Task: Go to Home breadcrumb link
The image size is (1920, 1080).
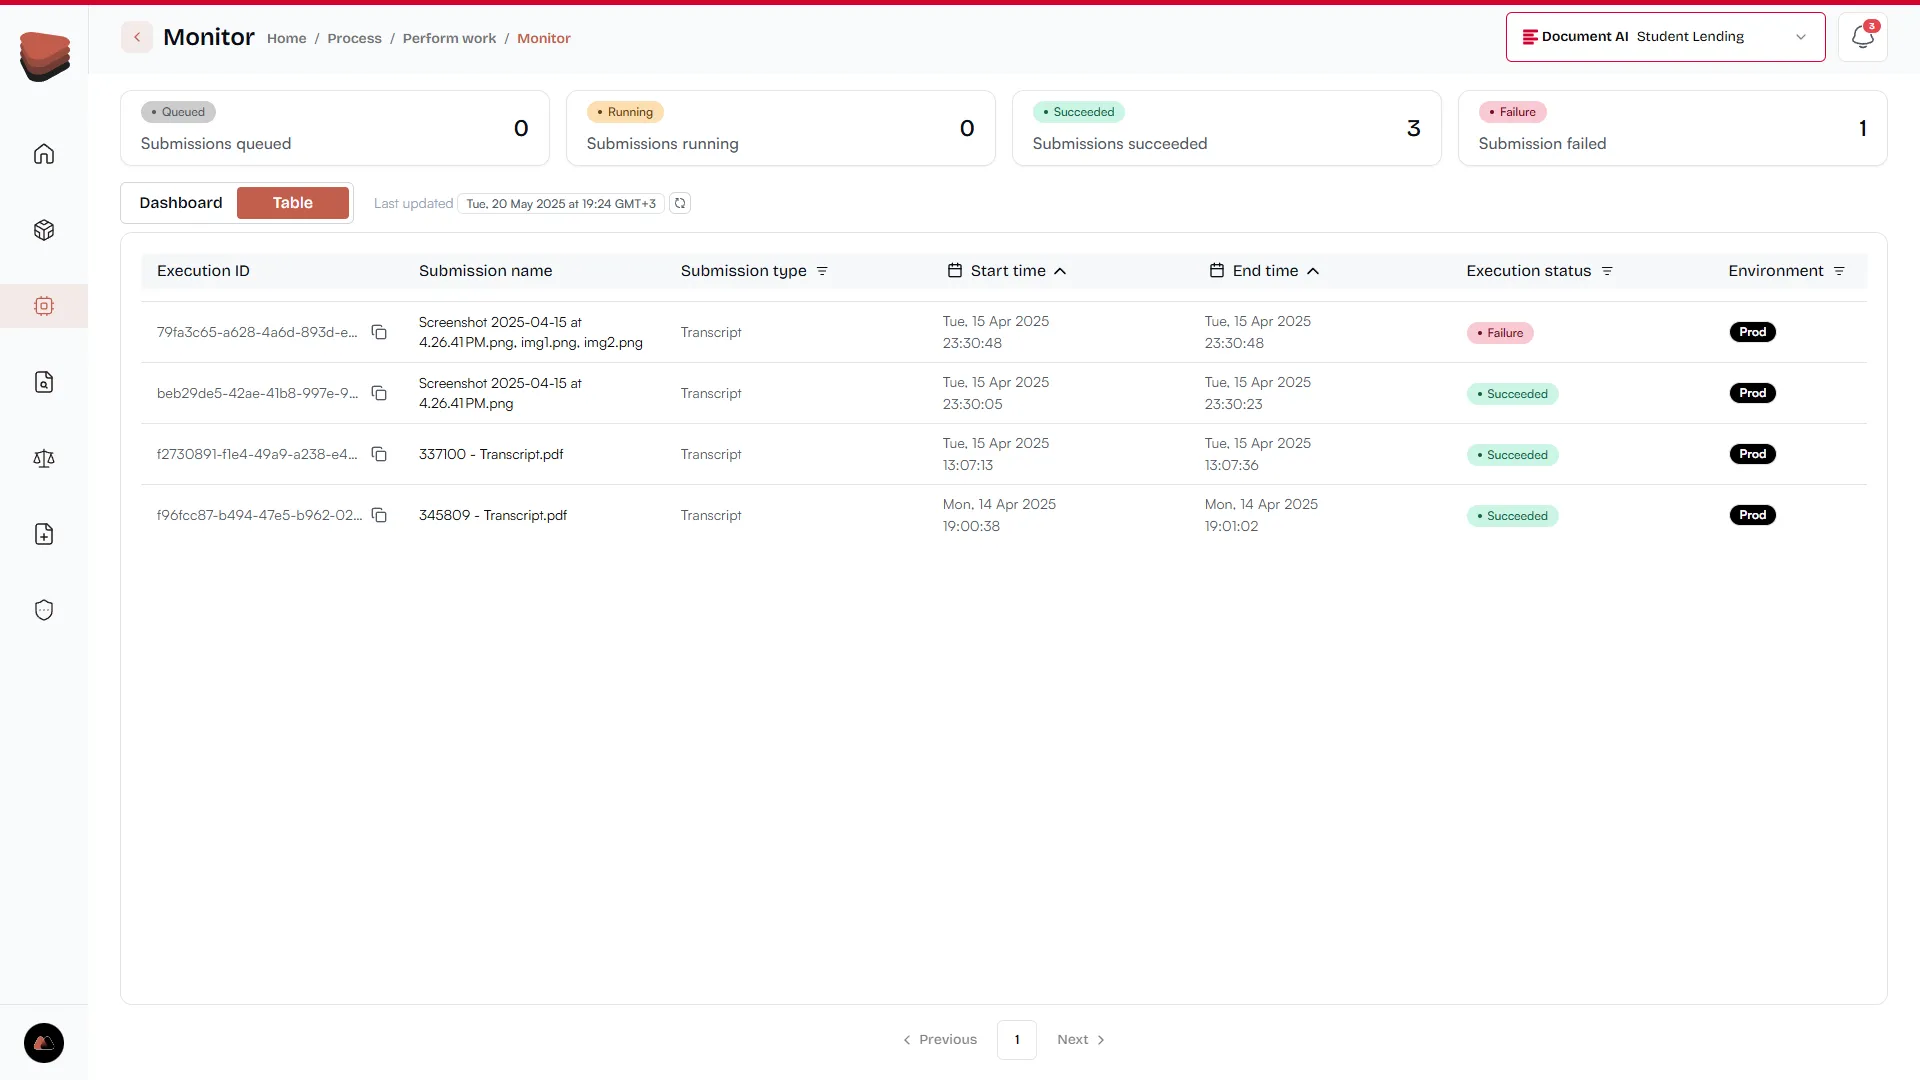Action: 286,38
